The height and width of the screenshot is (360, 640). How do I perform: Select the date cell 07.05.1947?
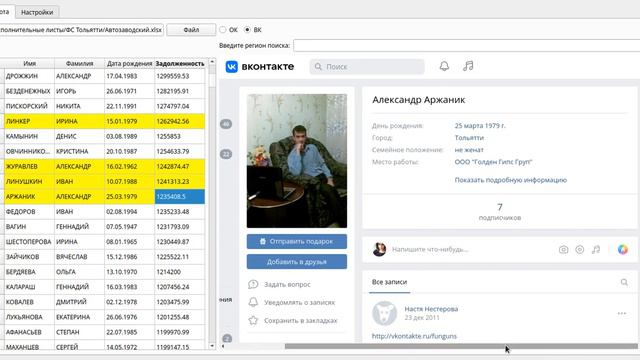(x=129, y=227)
